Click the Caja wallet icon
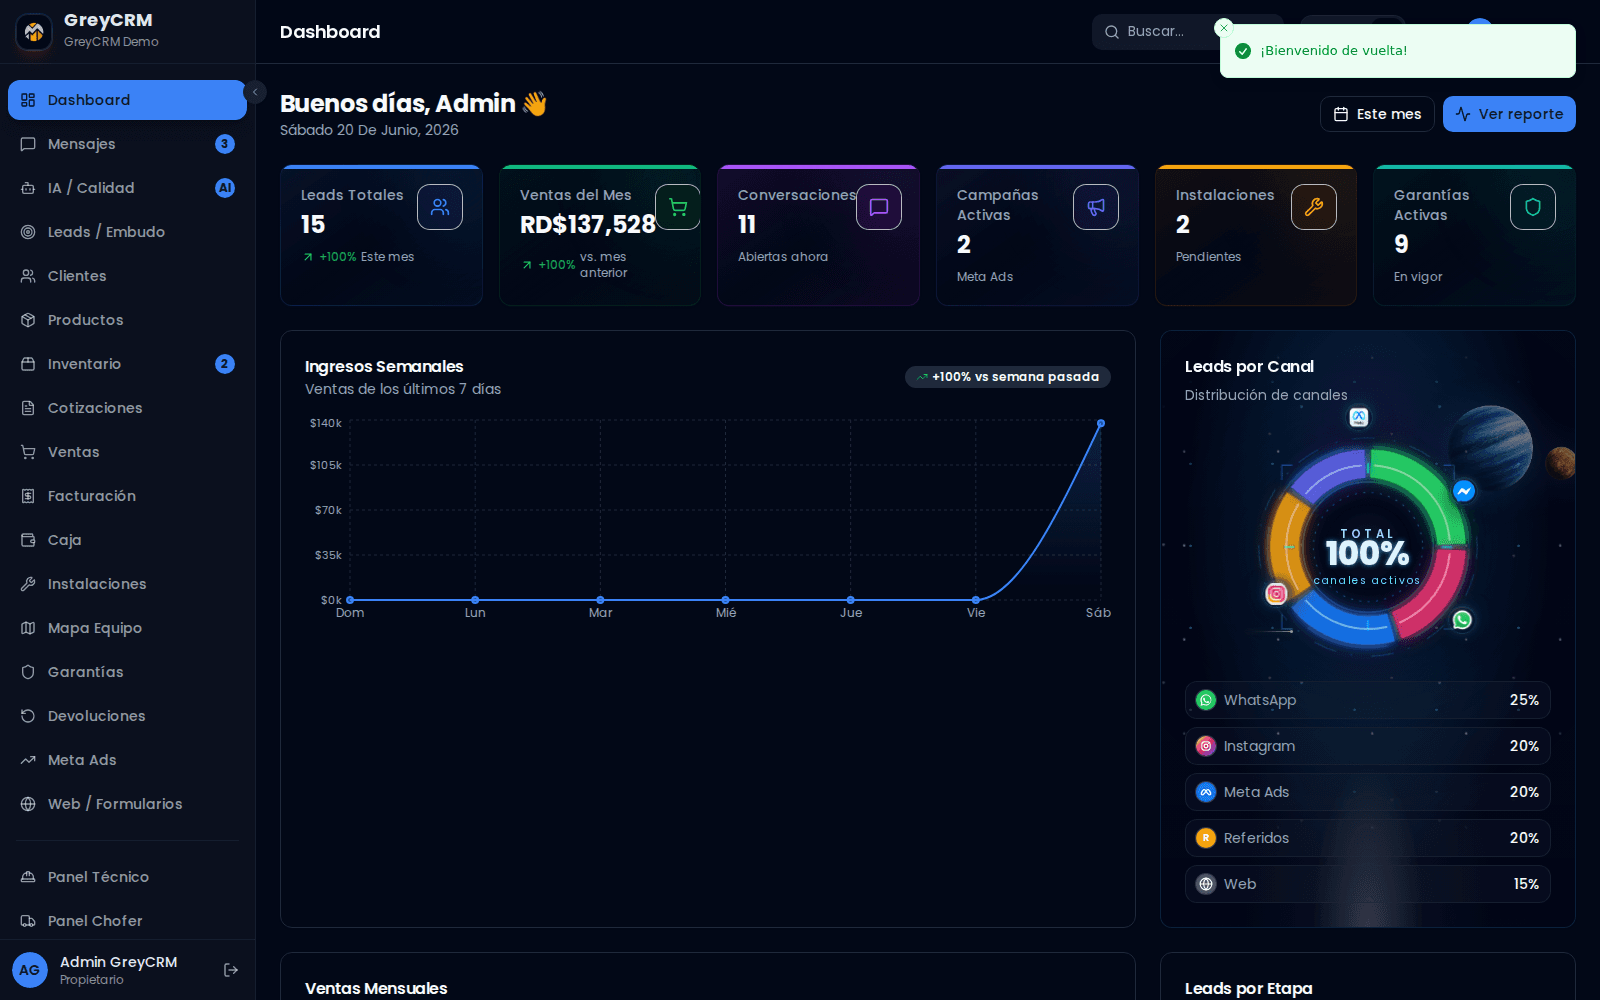Screen dimensions: 1600x1000 coord(28,540)
